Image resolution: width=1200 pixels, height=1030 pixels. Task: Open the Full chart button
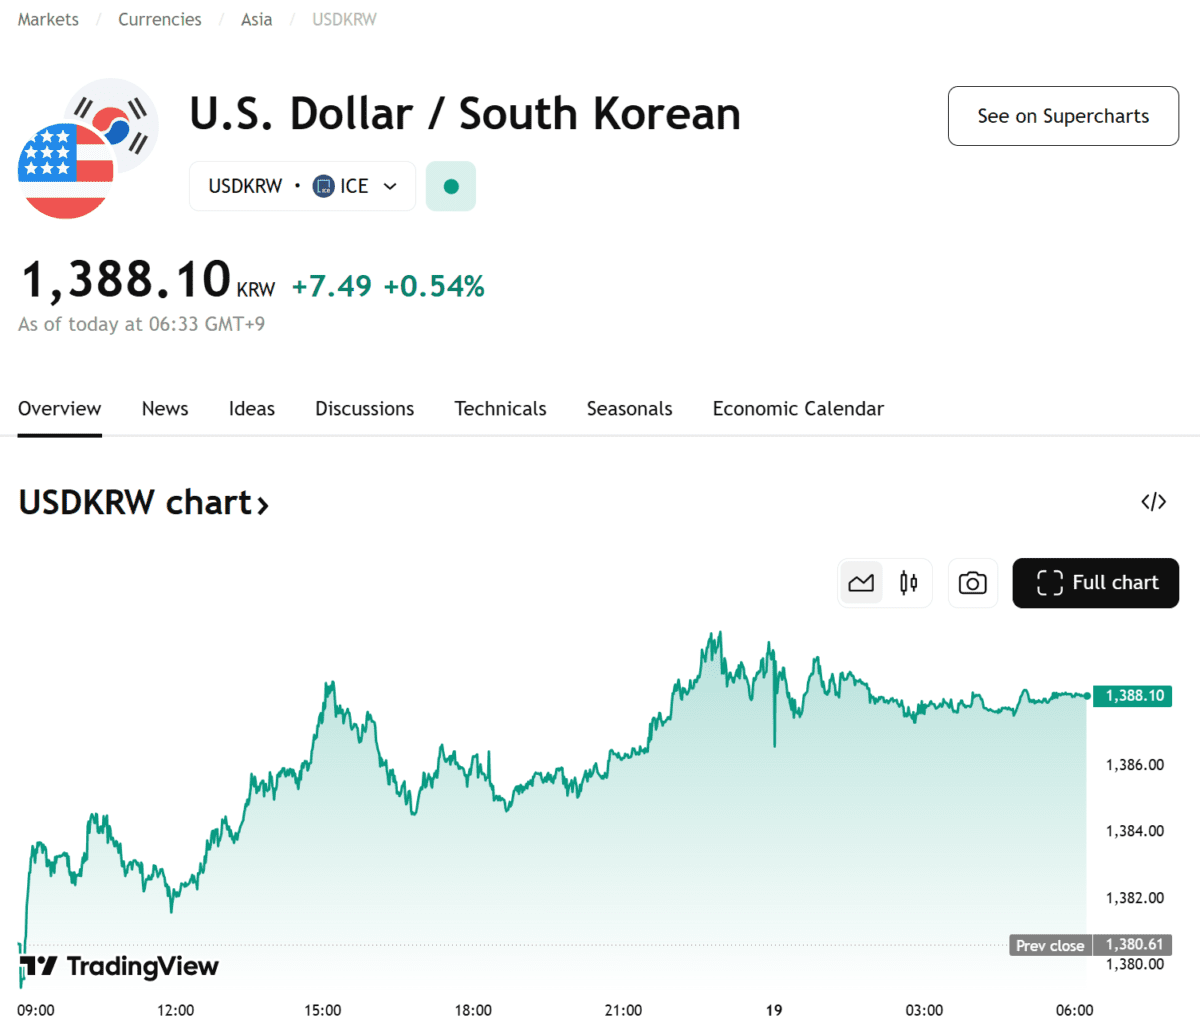[1096, 583]
